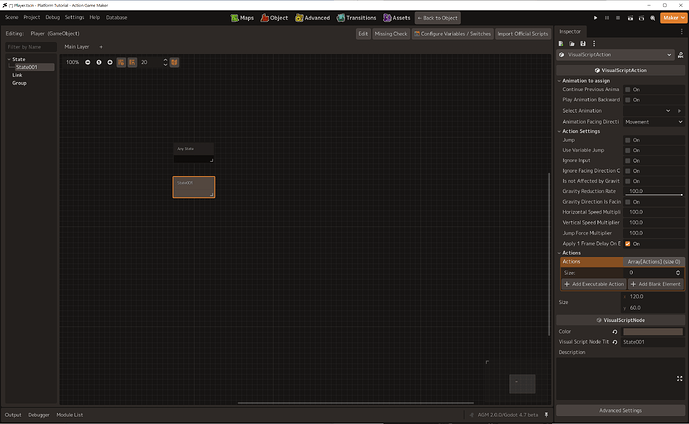Open the Transitions editor
Image resolution: width=689 pixels, height=424 pixels.
click(x=356, y=18)
